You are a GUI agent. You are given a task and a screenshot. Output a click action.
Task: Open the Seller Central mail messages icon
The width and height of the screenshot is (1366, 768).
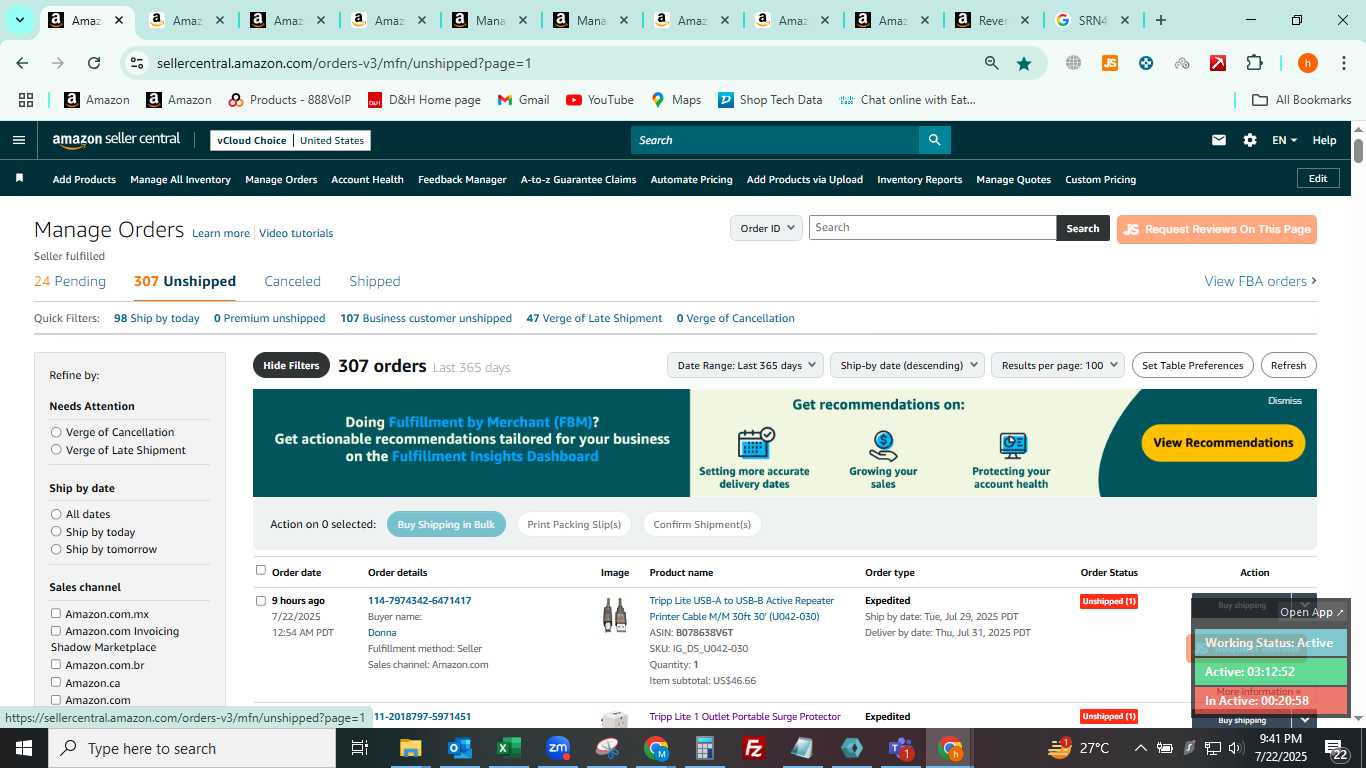coord(1218,140)
